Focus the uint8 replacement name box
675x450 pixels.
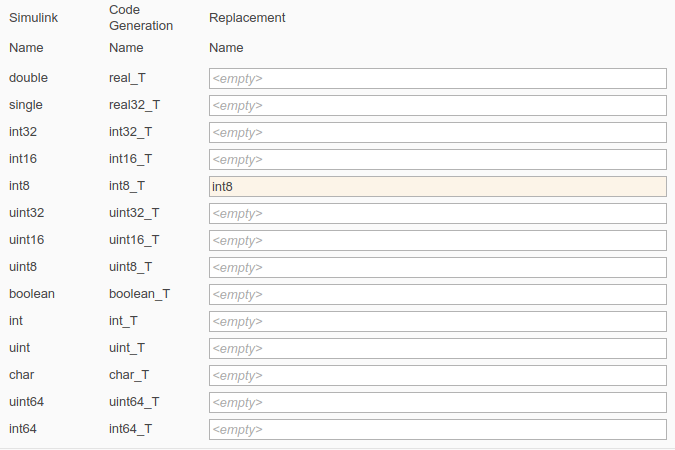point(437,267)
